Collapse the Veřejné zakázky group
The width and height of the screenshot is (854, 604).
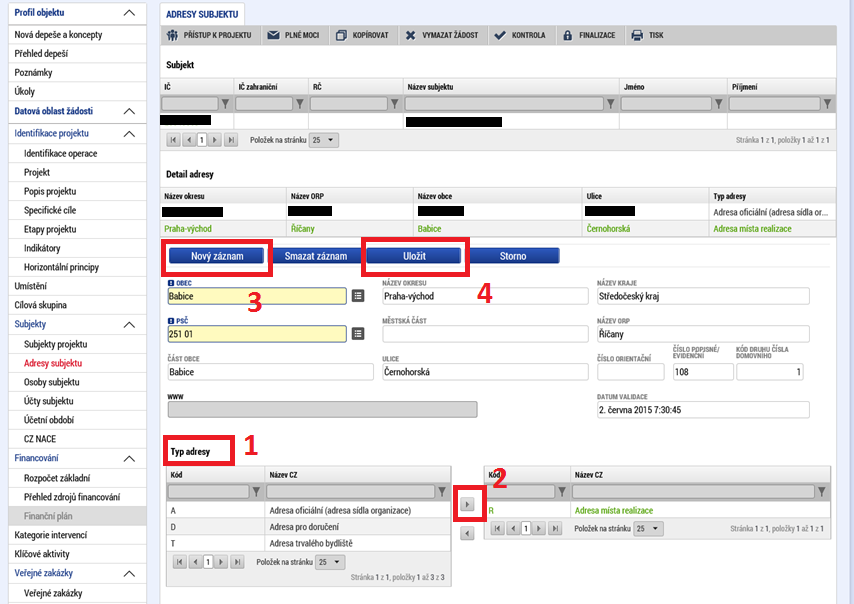(129, 574)
